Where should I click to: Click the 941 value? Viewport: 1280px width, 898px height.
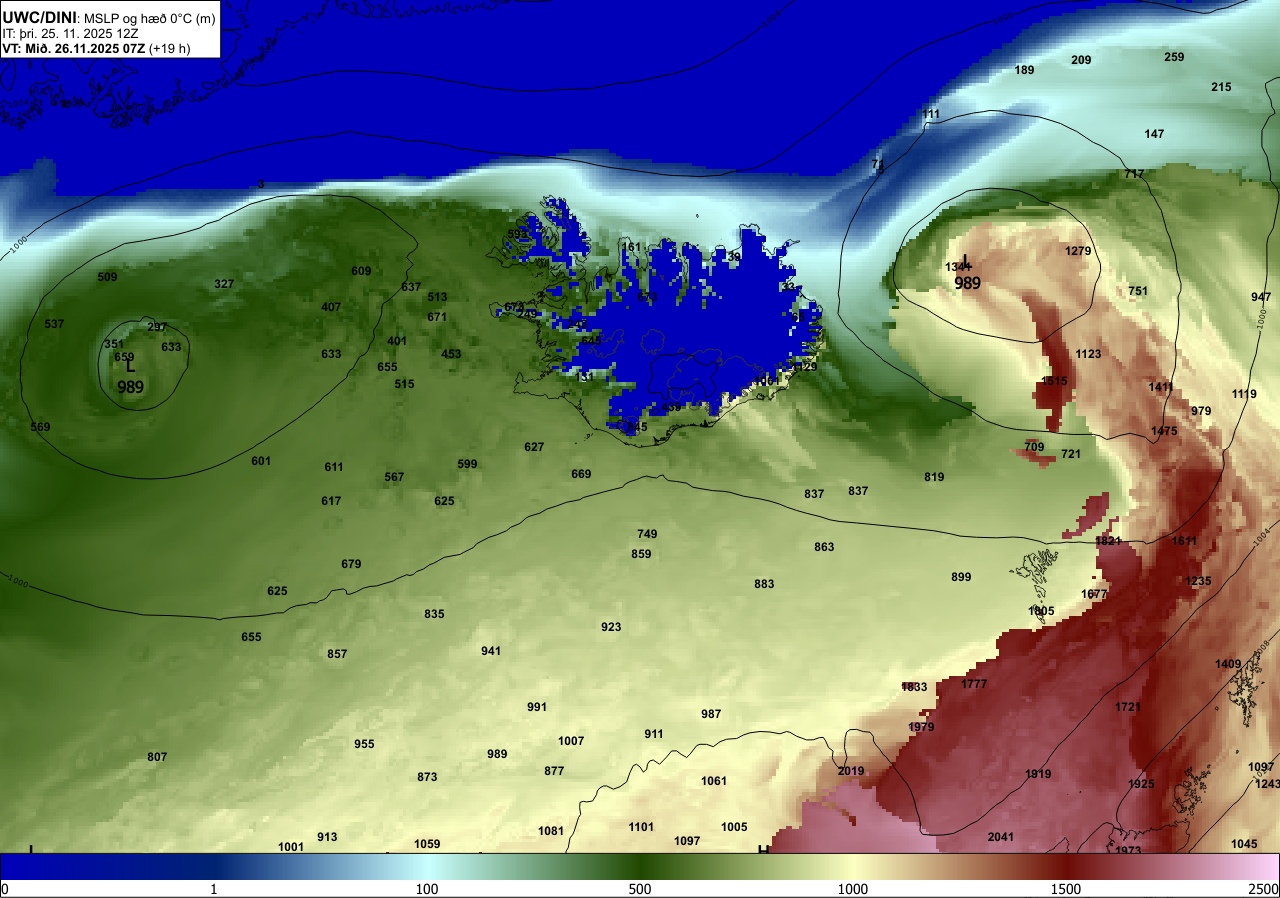[x=490, y=651]
